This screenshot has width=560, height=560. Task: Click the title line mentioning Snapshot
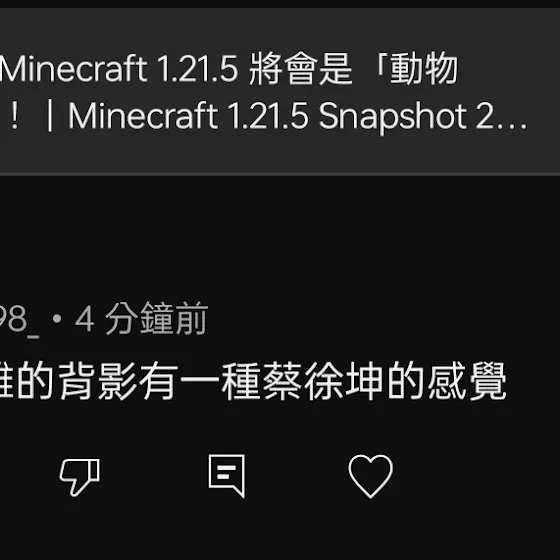[x=263, y=116]
